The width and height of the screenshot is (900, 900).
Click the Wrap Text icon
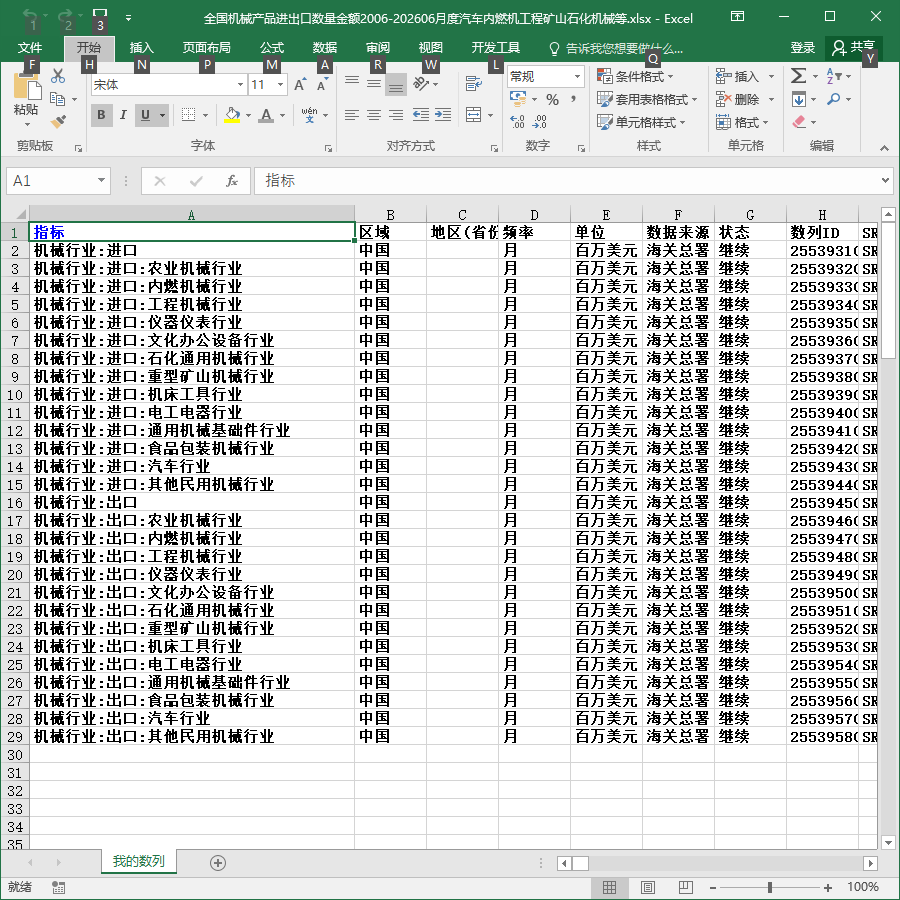click(x=474, y=84)
